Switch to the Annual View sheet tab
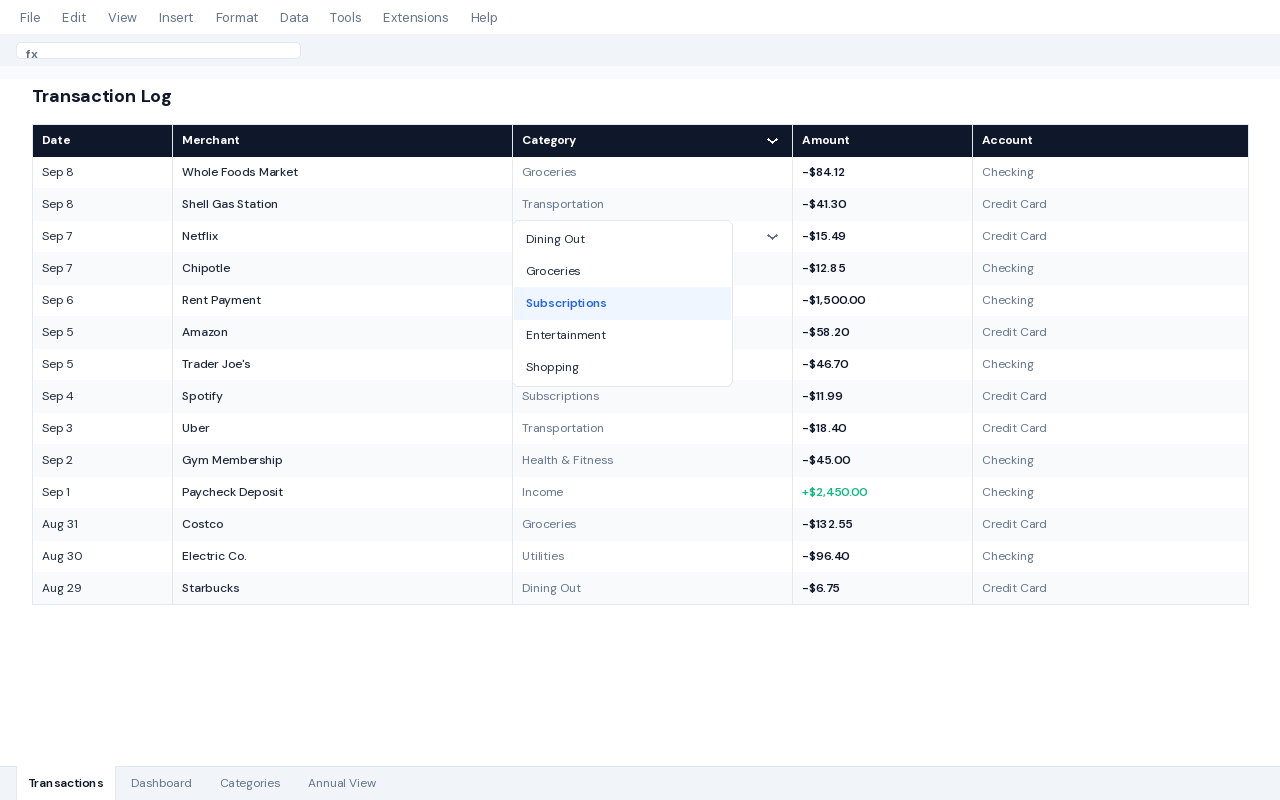This screenshot has width=1280, height=800. [342, 783]
